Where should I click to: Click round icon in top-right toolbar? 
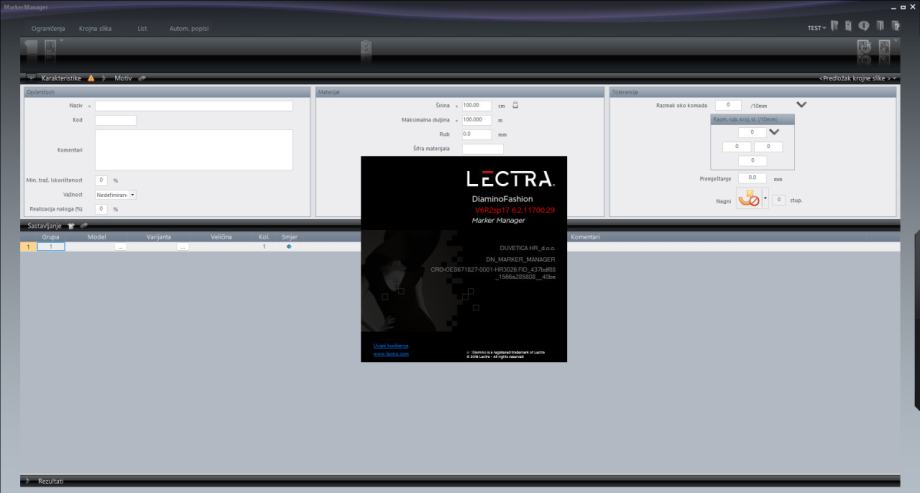click(x=864, y=26)
